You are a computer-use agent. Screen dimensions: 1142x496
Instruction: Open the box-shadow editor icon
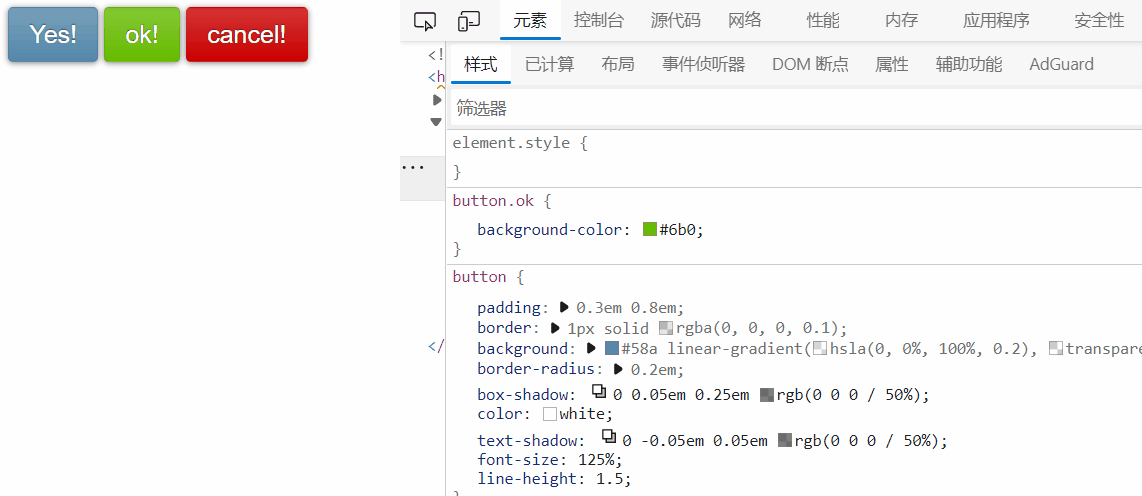(599, 392)
